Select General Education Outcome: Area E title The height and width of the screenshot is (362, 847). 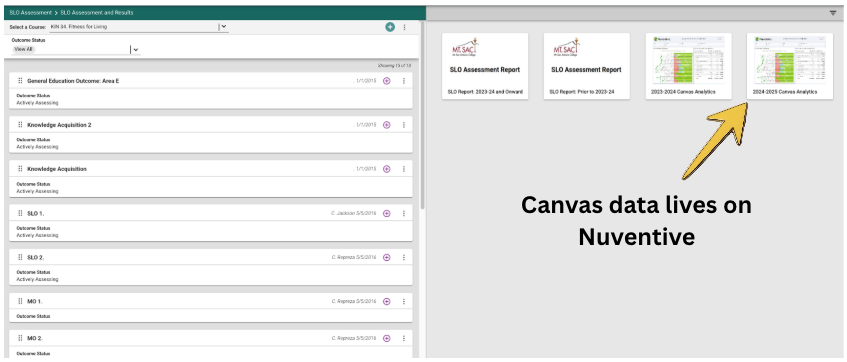click(73, 81)
